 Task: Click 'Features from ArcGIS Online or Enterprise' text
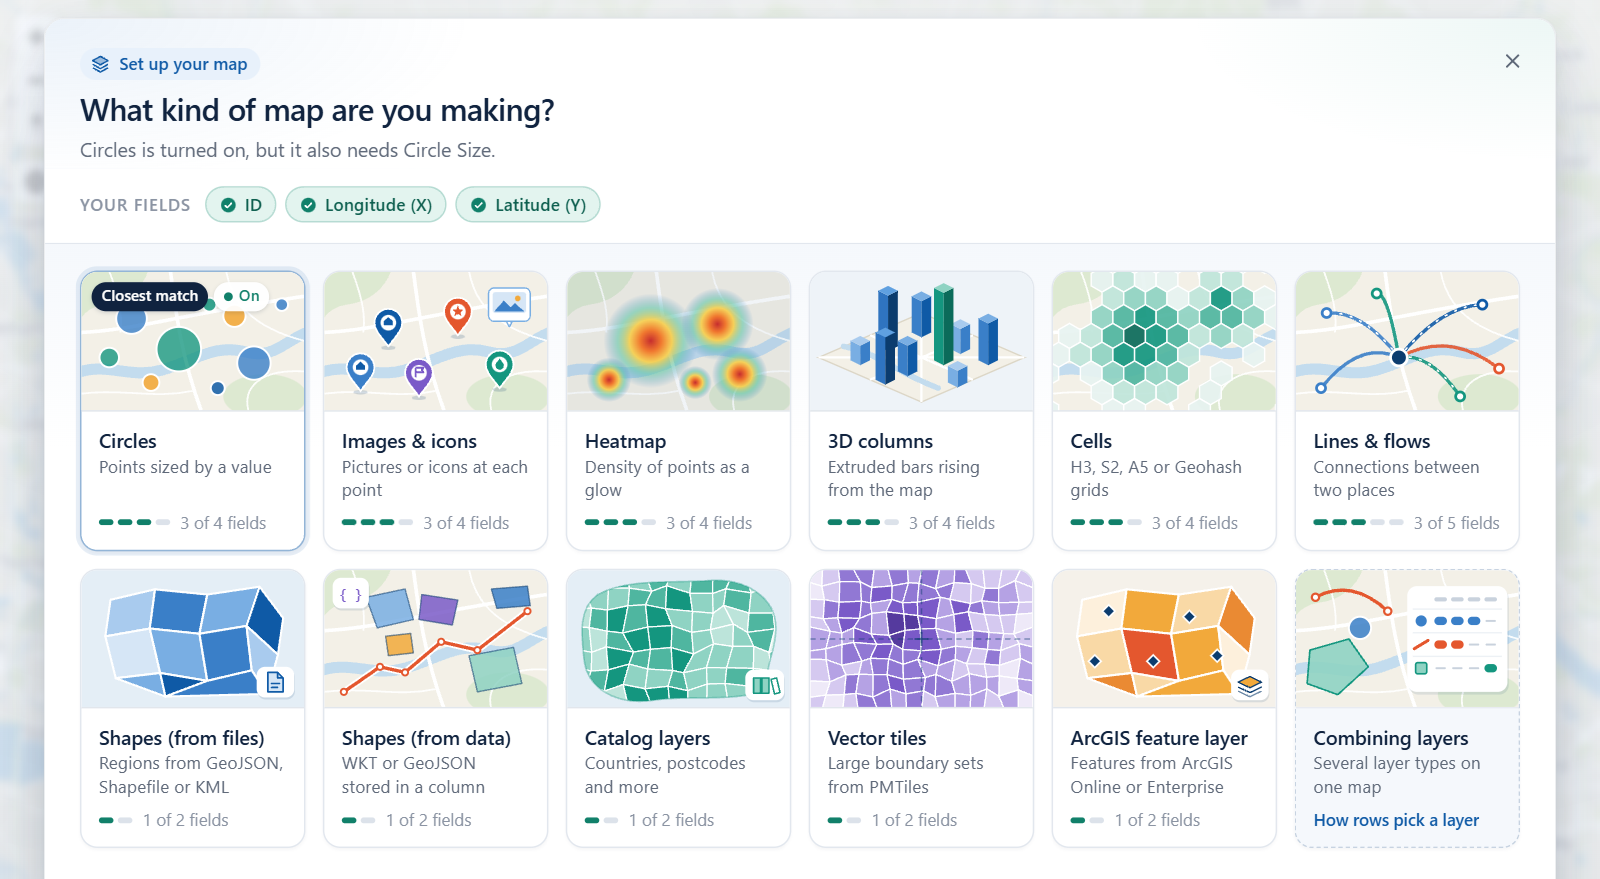click(x=1152, y=775)
